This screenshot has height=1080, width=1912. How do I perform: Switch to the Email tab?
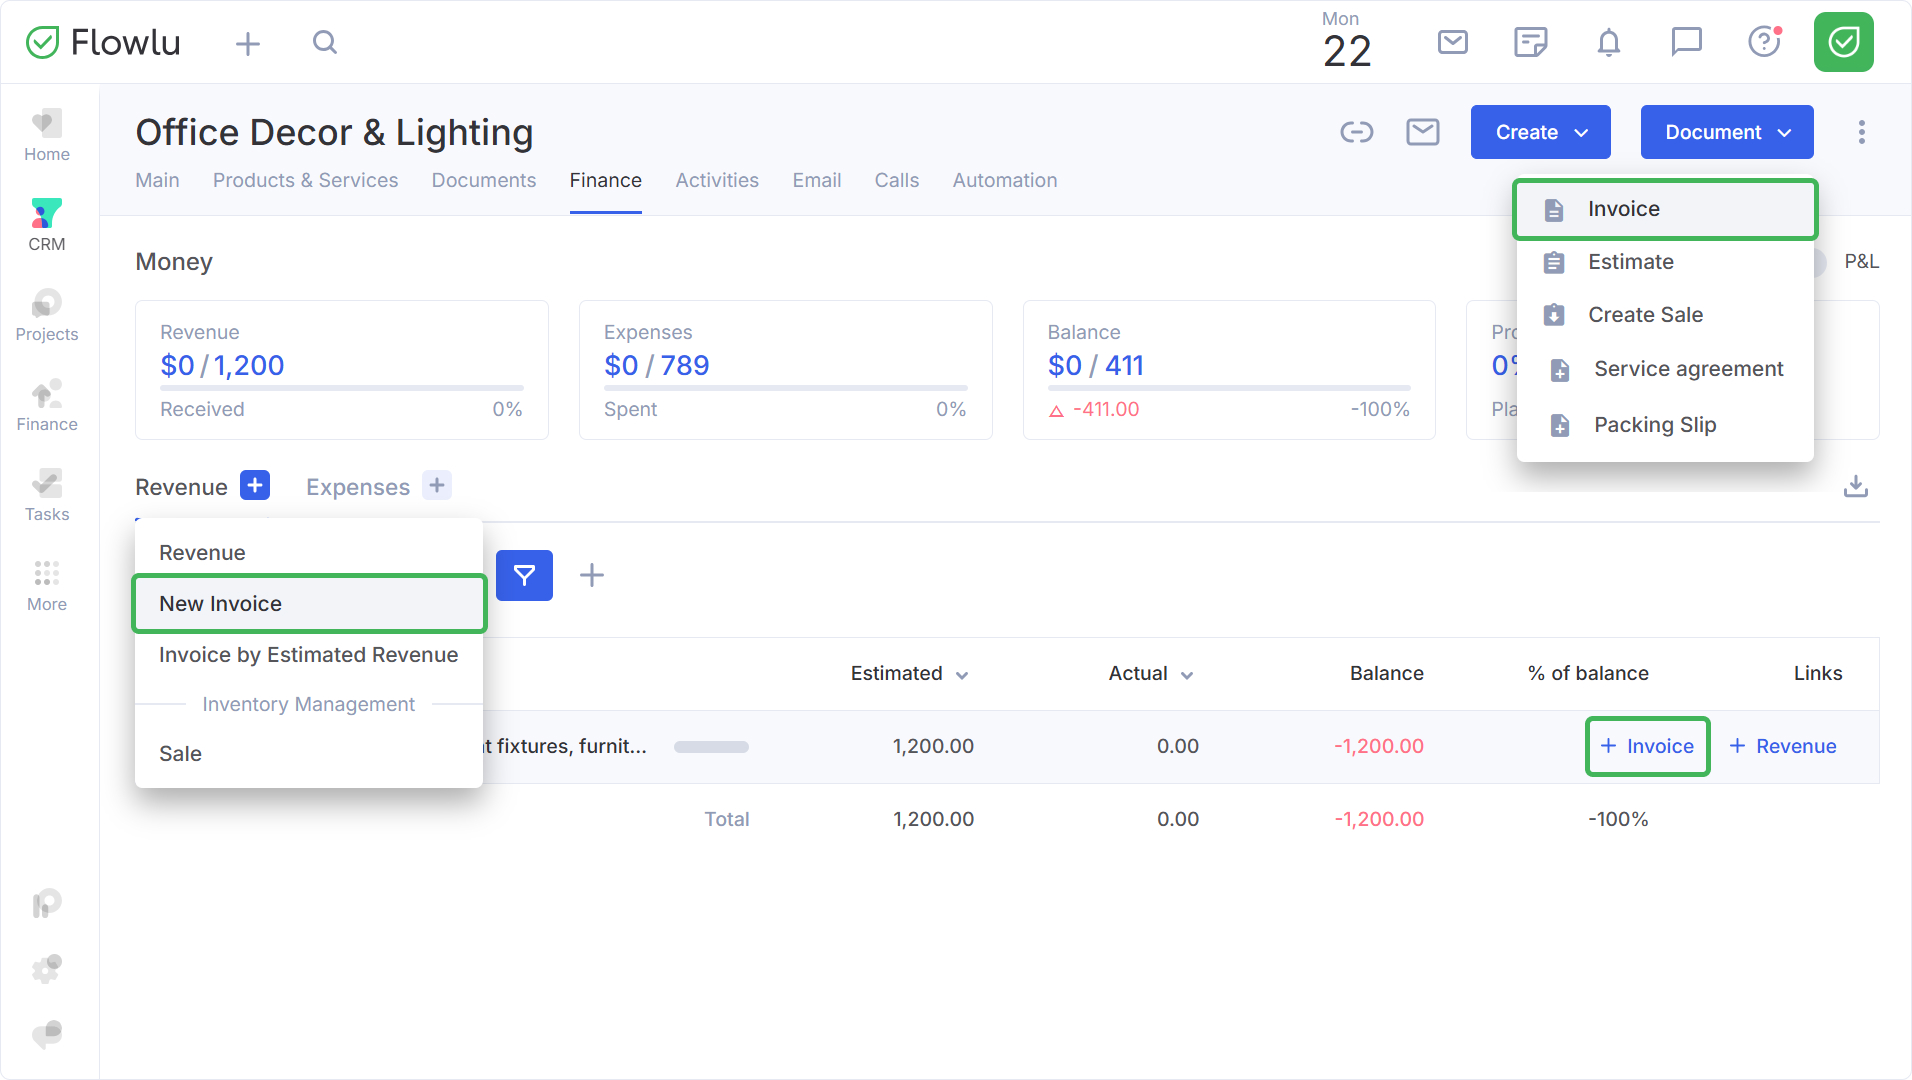click(x=817, y=181)
